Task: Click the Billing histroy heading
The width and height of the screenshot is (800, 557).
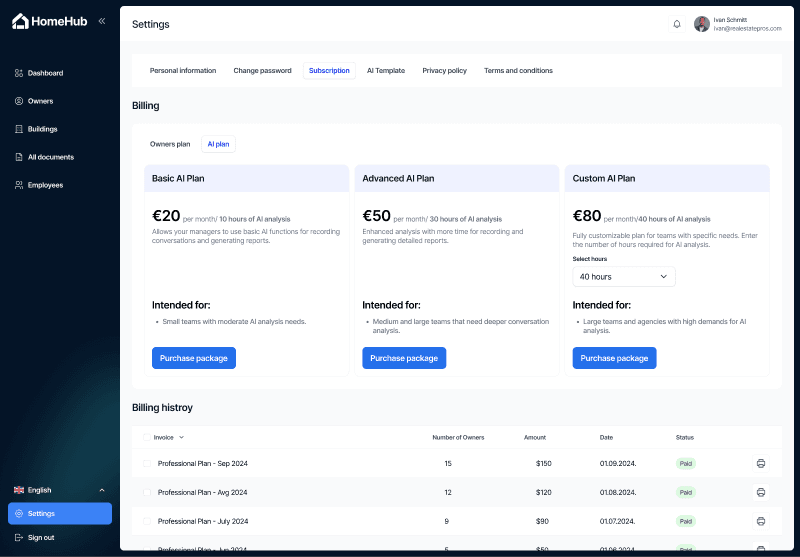Action: (162, 408)
